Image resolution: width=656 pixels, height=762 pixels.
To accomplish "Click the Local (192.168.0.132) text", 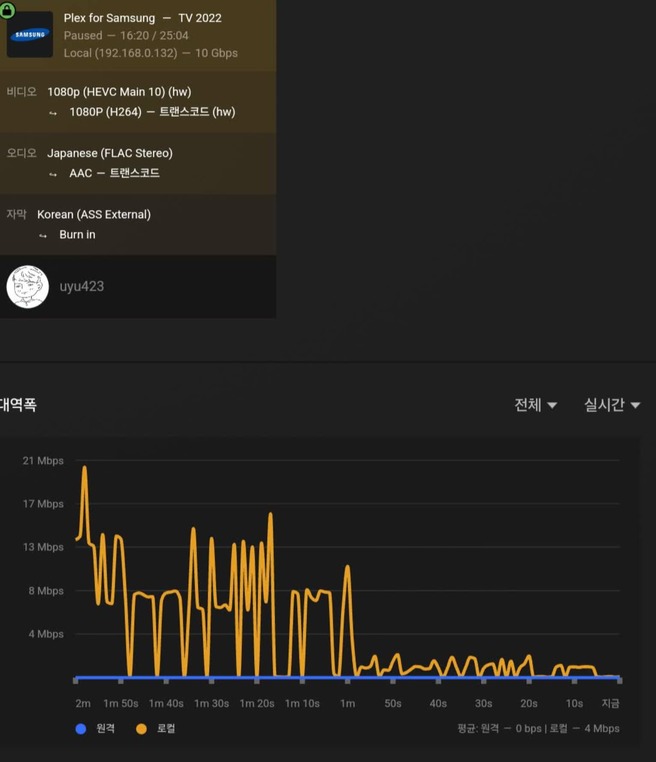I will click(121, 53).
